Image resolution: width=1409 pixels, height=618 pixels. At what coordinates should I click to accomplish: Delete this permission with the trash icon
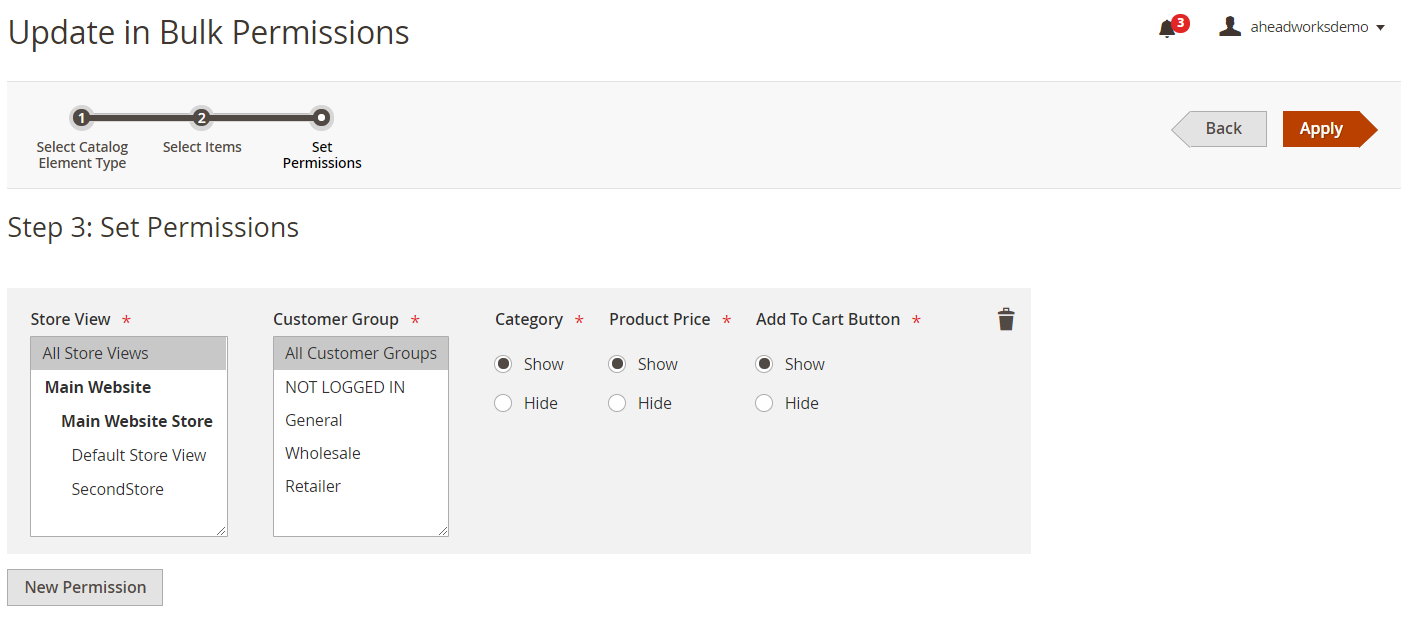pos(1006,319)
